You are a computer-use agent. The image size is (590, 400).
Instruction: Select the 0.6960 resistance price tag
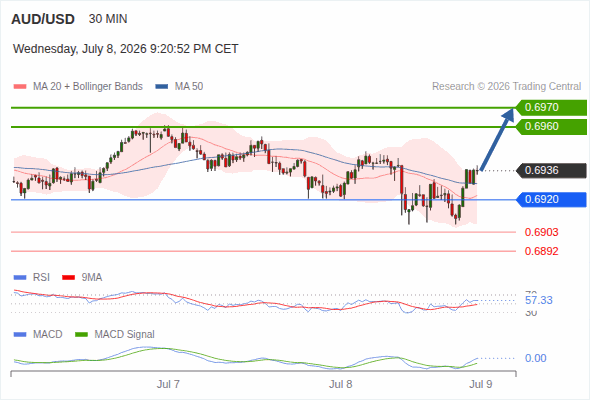[x=551, y=126]
